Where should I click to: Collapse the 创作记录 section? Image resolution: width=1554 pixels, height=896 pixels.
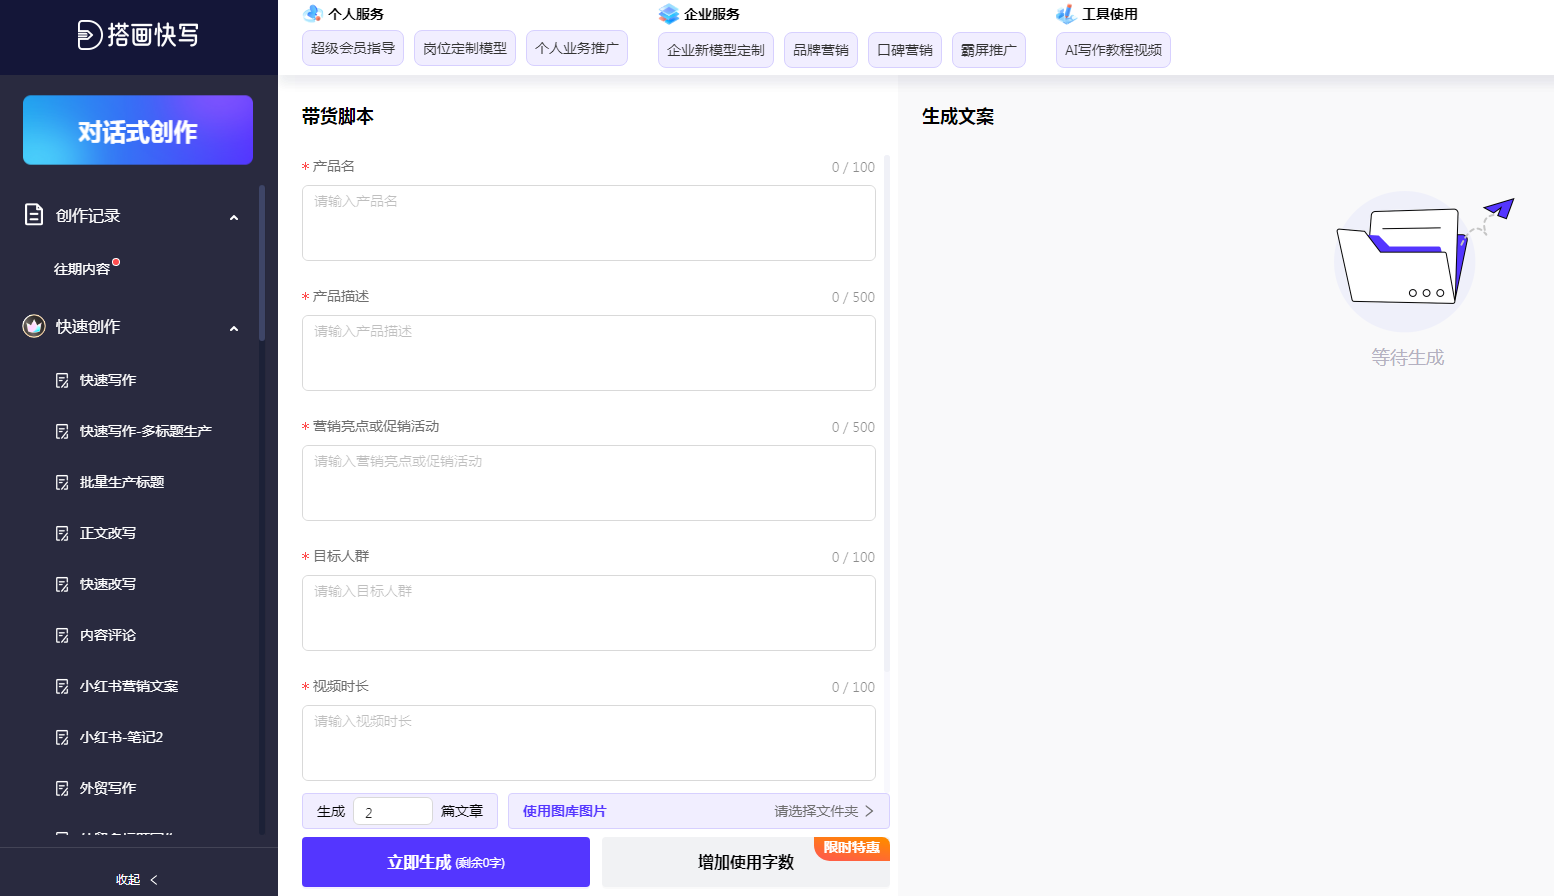pos(233,216)
